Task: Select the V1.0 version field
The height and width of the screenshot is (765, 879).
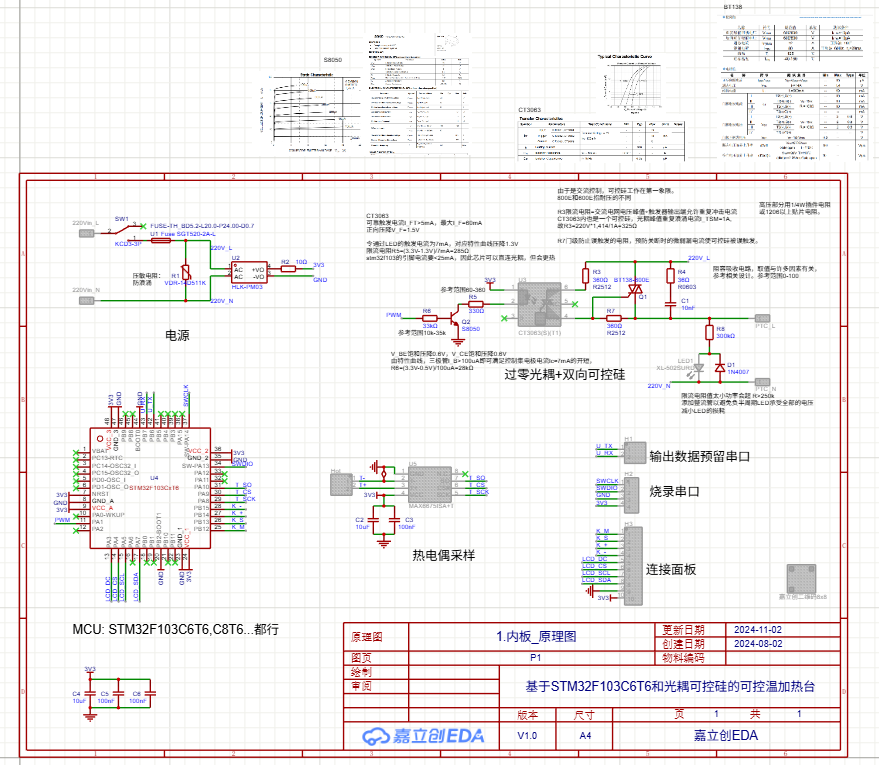Action: click(x=526, y=736)
